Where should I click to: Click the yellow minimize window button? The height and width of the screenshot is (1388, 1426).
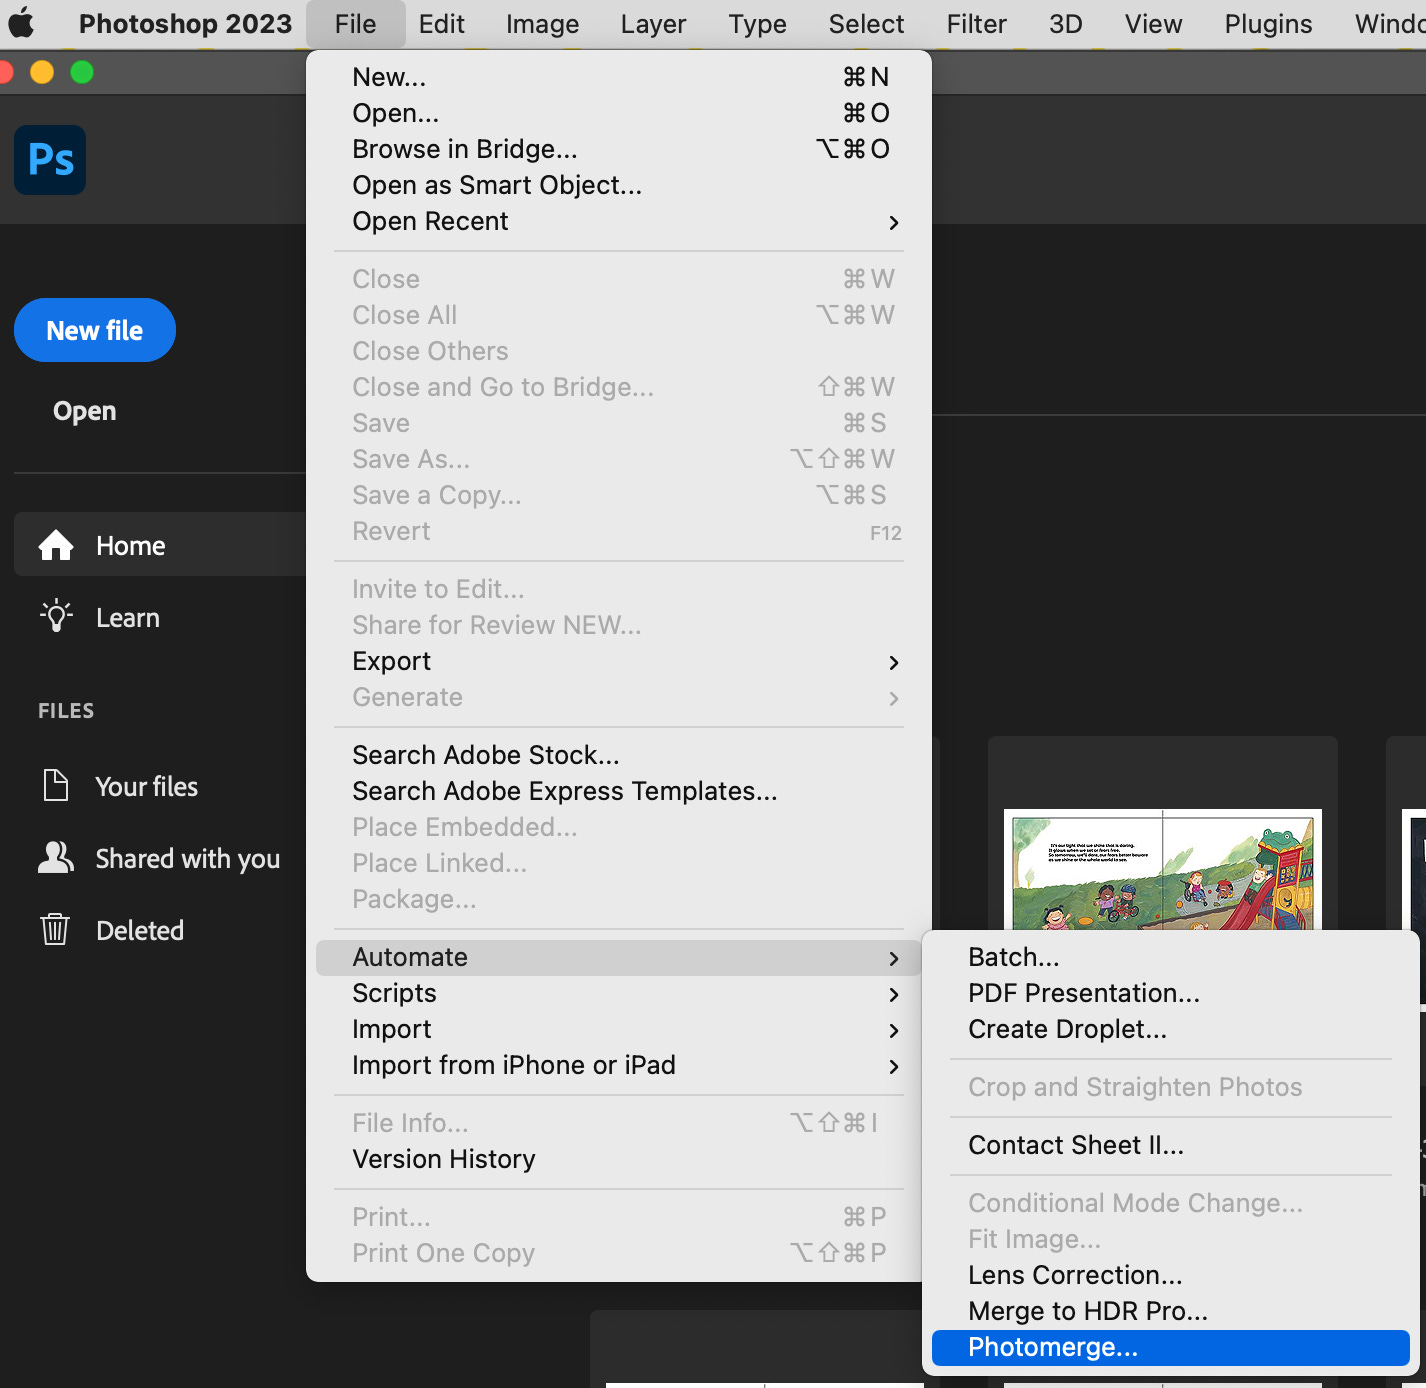[x=42, y=72]
